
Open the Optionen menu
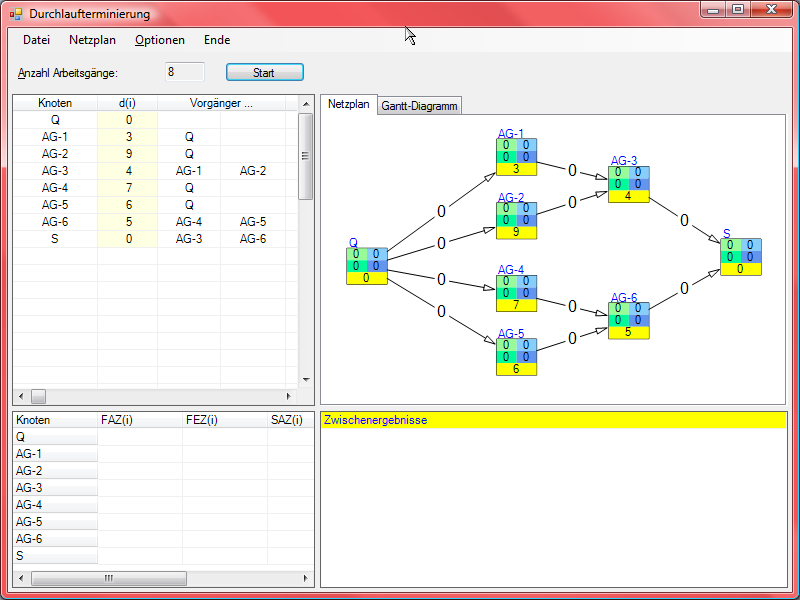(x=160, y=40)
